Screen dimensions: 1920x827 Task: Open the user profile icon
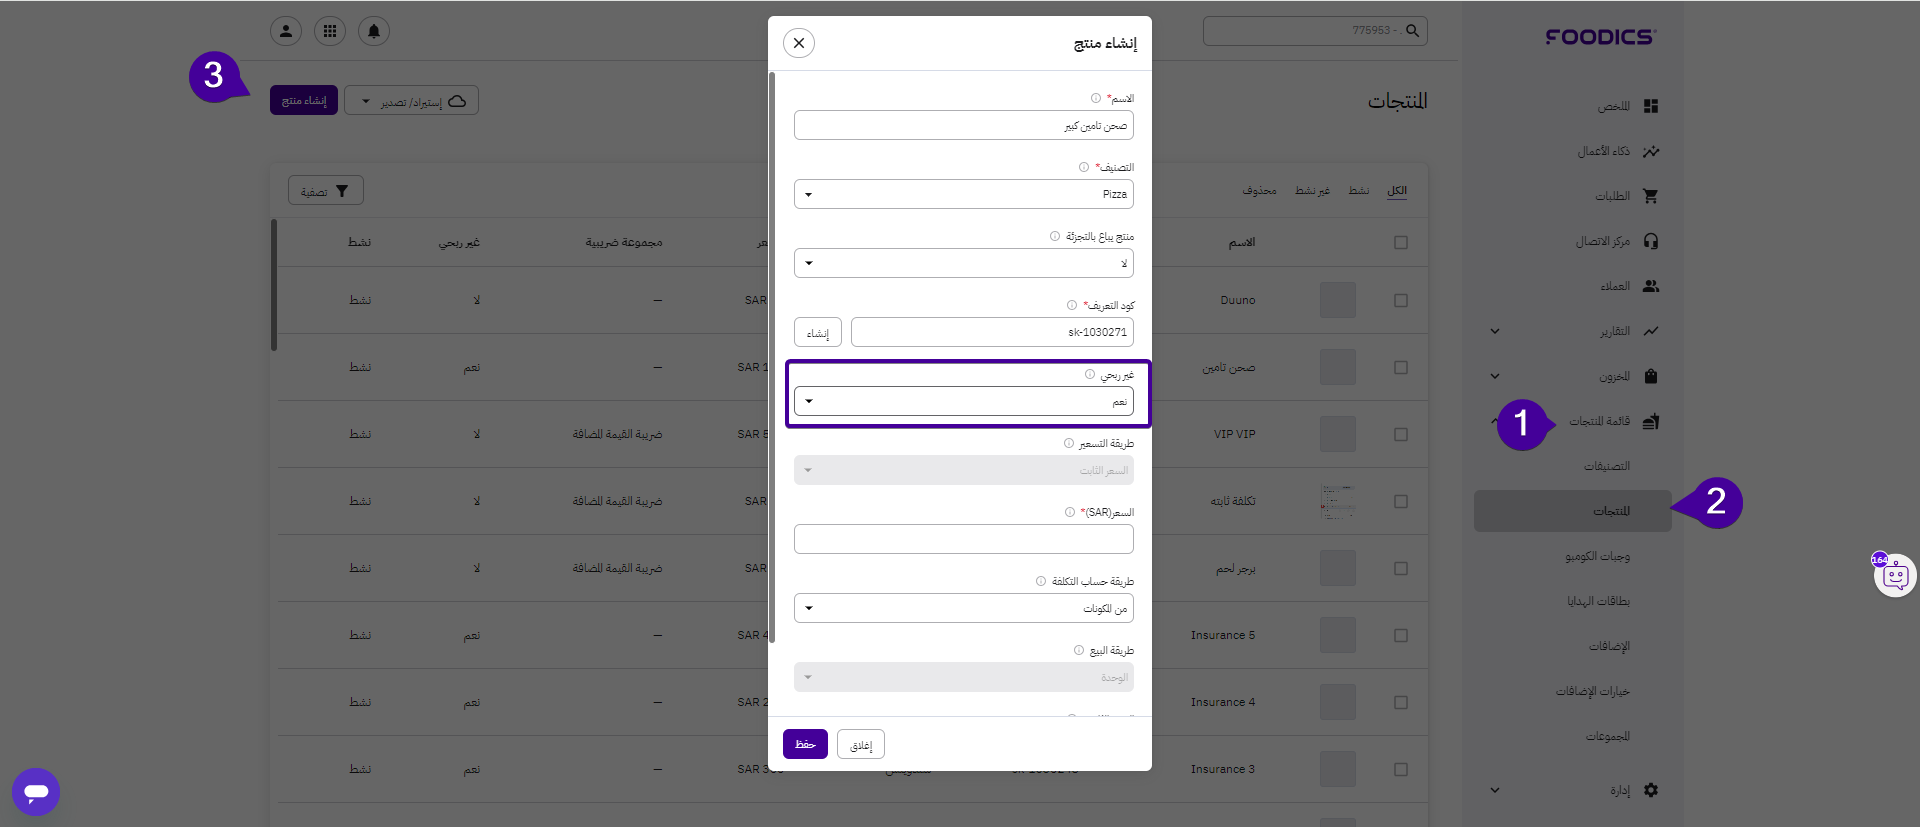pyautogui.click(x=286, y=31)
